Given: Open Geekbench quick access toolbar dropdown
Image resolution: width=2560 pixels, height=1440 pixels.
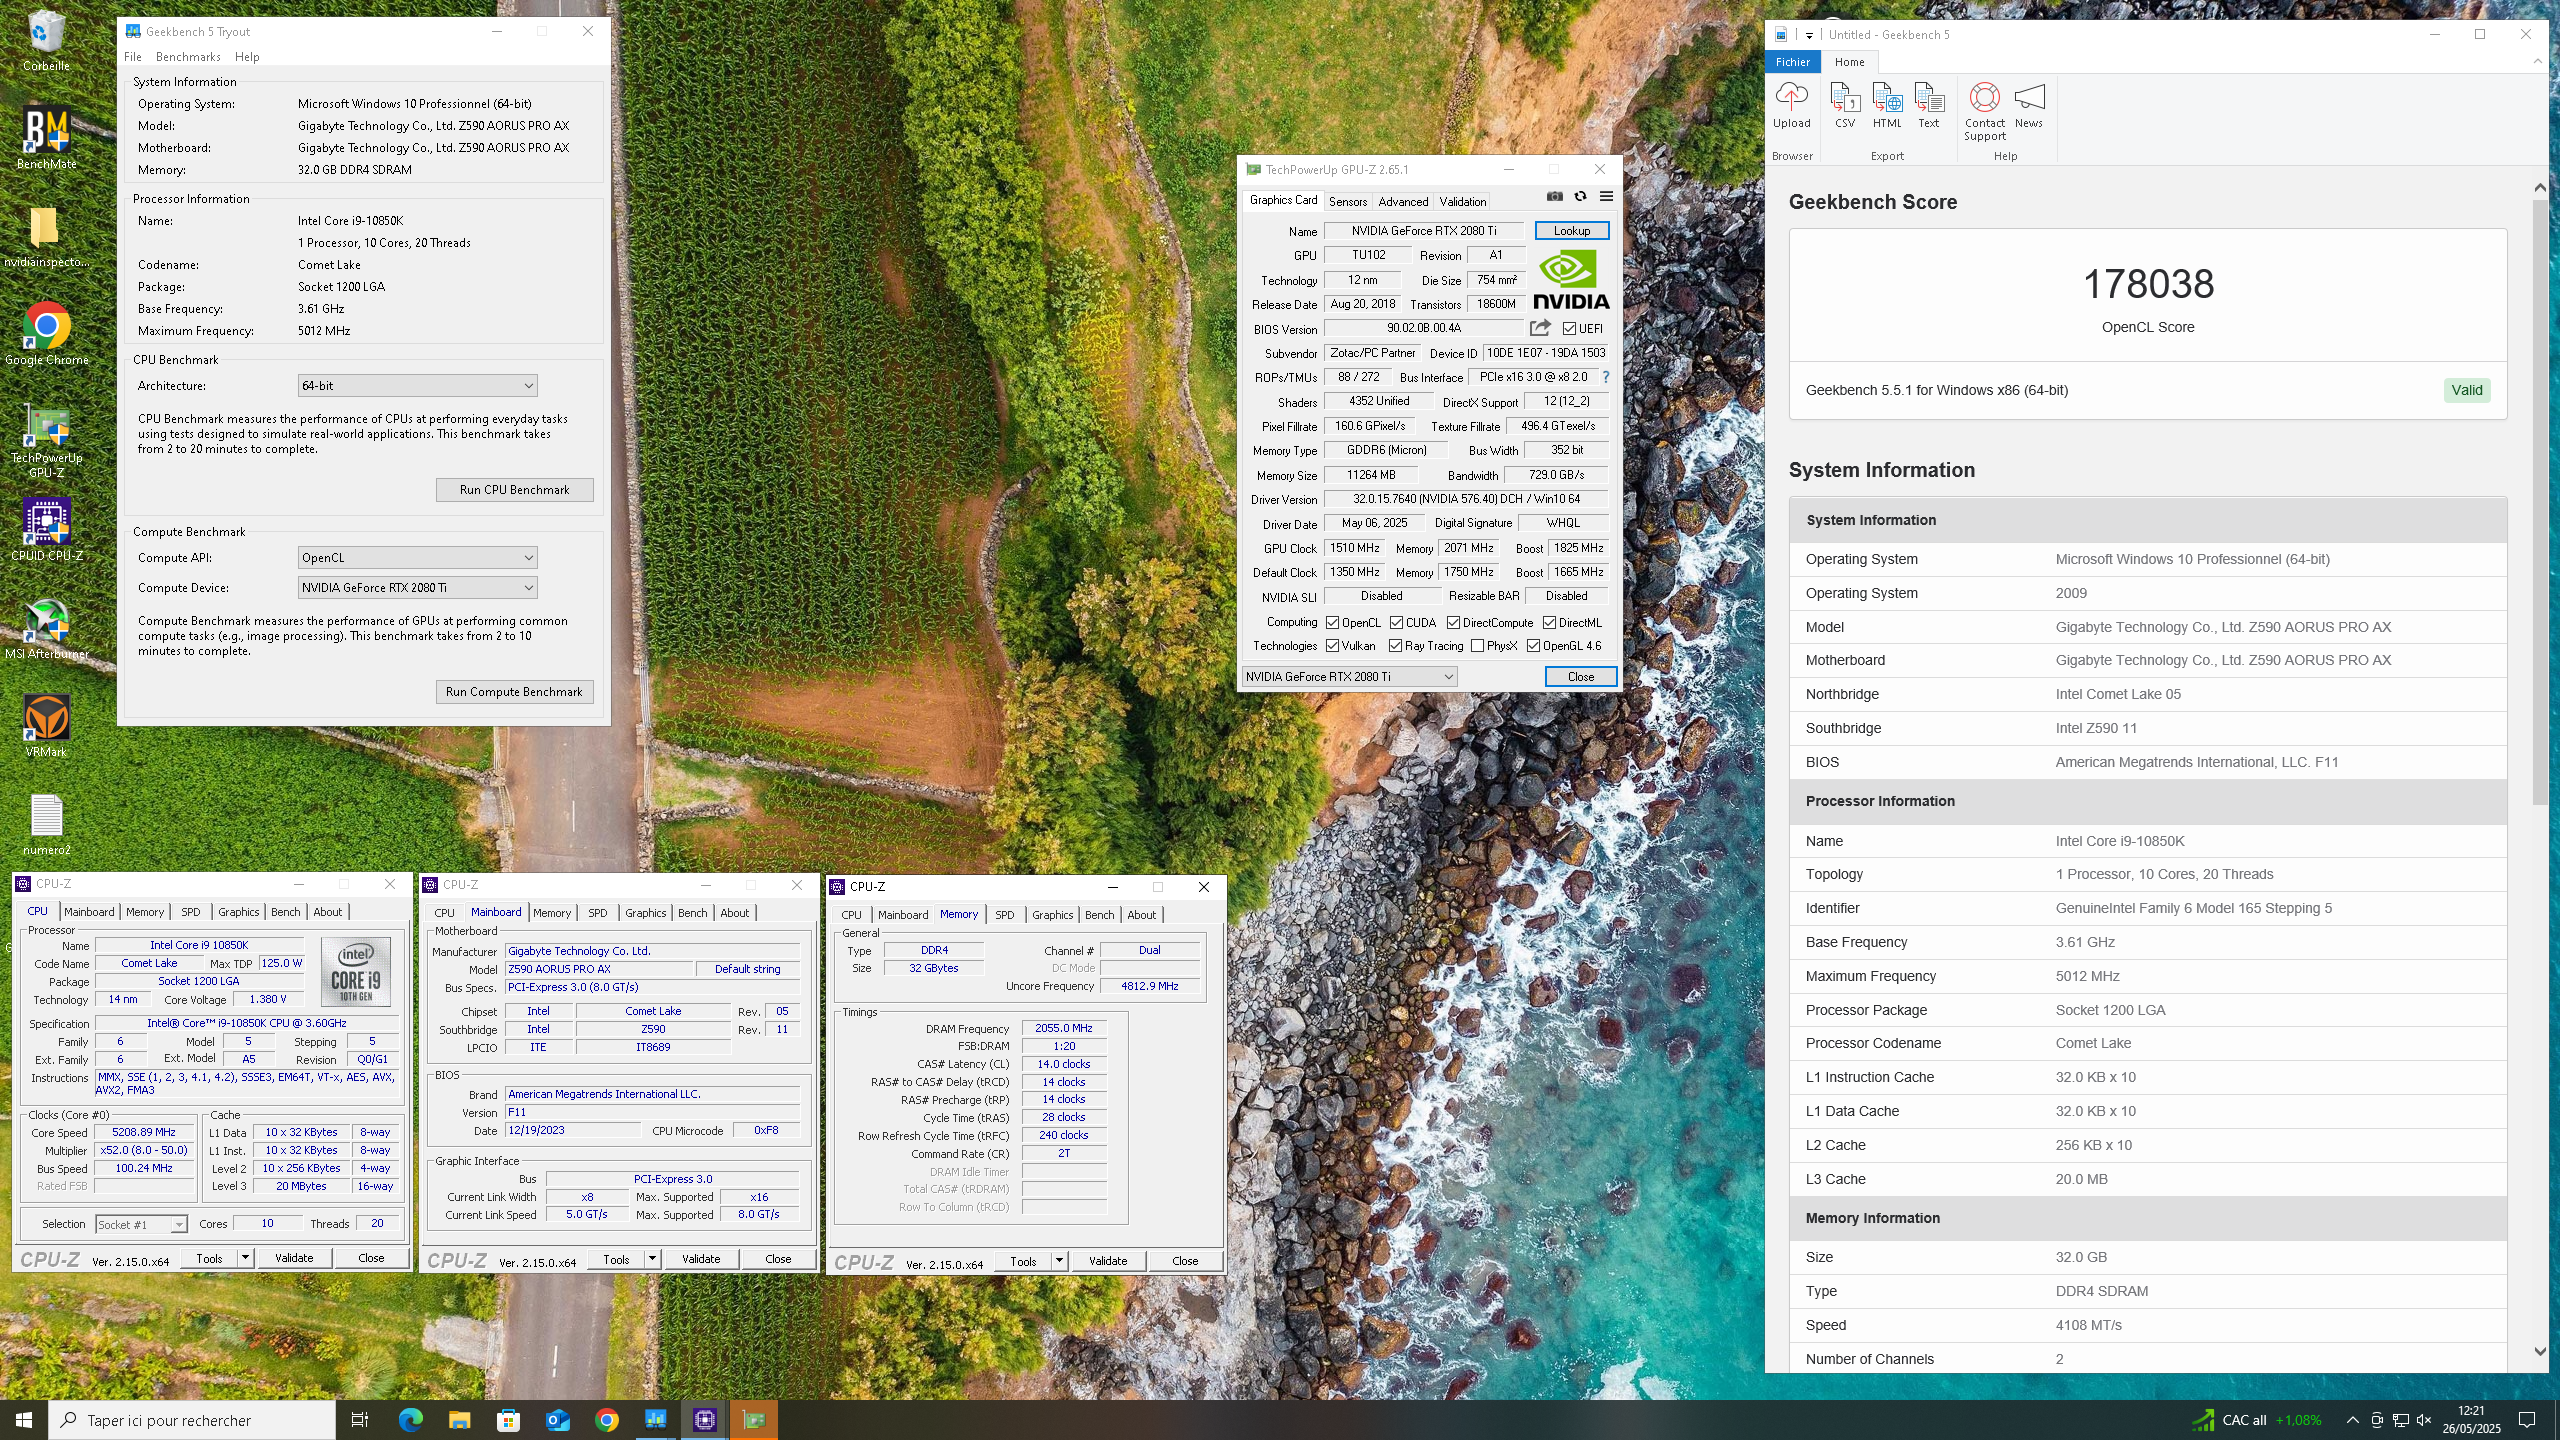Looking at the screenshot, I should point(1809,35).
